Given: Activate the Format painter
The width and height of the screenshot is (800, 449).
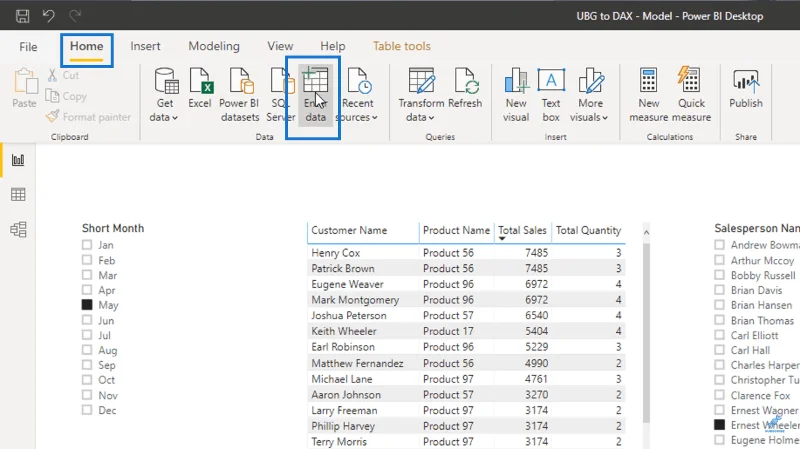Looking at the screenshot, I should [89, 117].
